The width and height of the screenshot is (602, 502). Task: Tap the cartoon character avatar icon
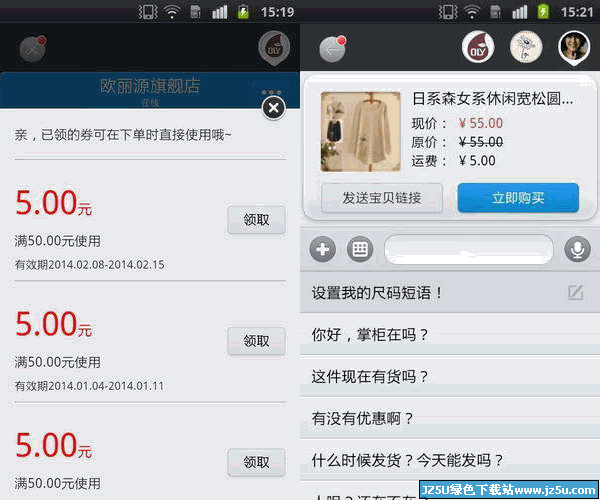coord(525,47)
